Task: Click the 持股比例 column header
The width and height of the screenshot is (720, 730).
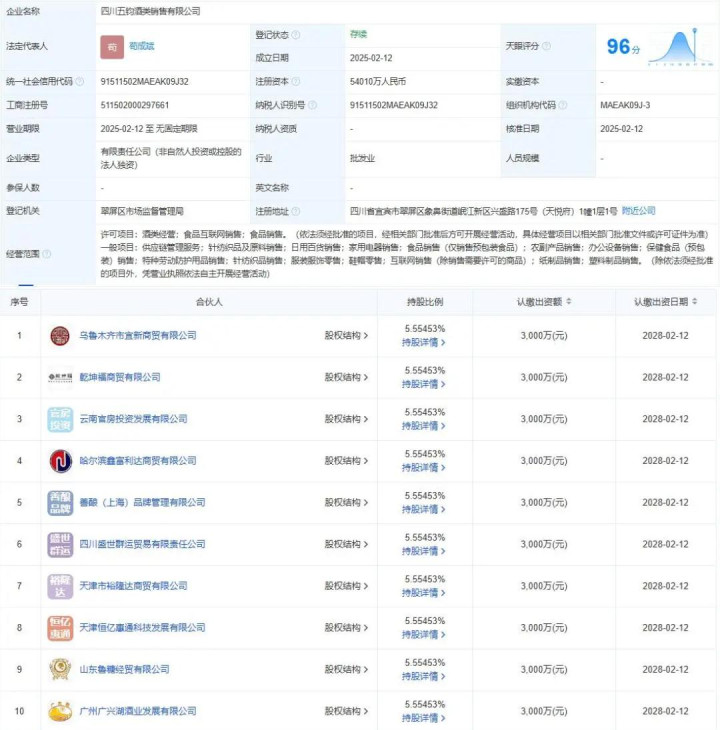Action: [x=425, y=302]
